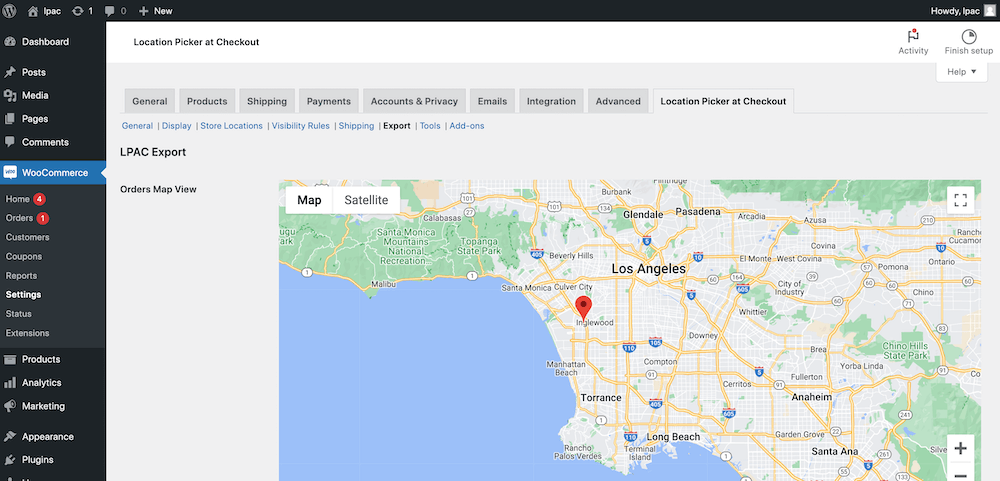This screenshot has width=1000, height=481.
Task: Open the Accounts & Privacy tab
Action: pyautogui.click(x=415, y=101)
